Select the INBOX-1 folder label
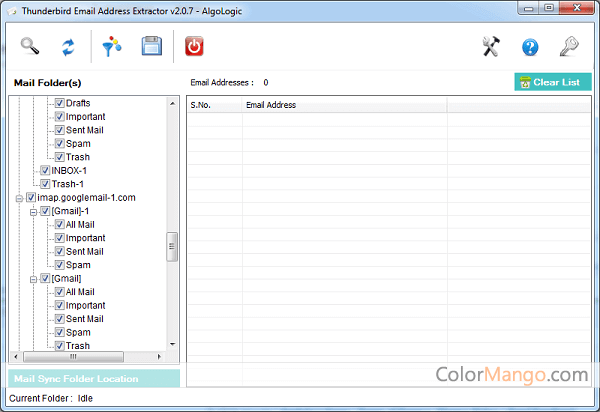The image size is (600, 412). tap(69, 170)
